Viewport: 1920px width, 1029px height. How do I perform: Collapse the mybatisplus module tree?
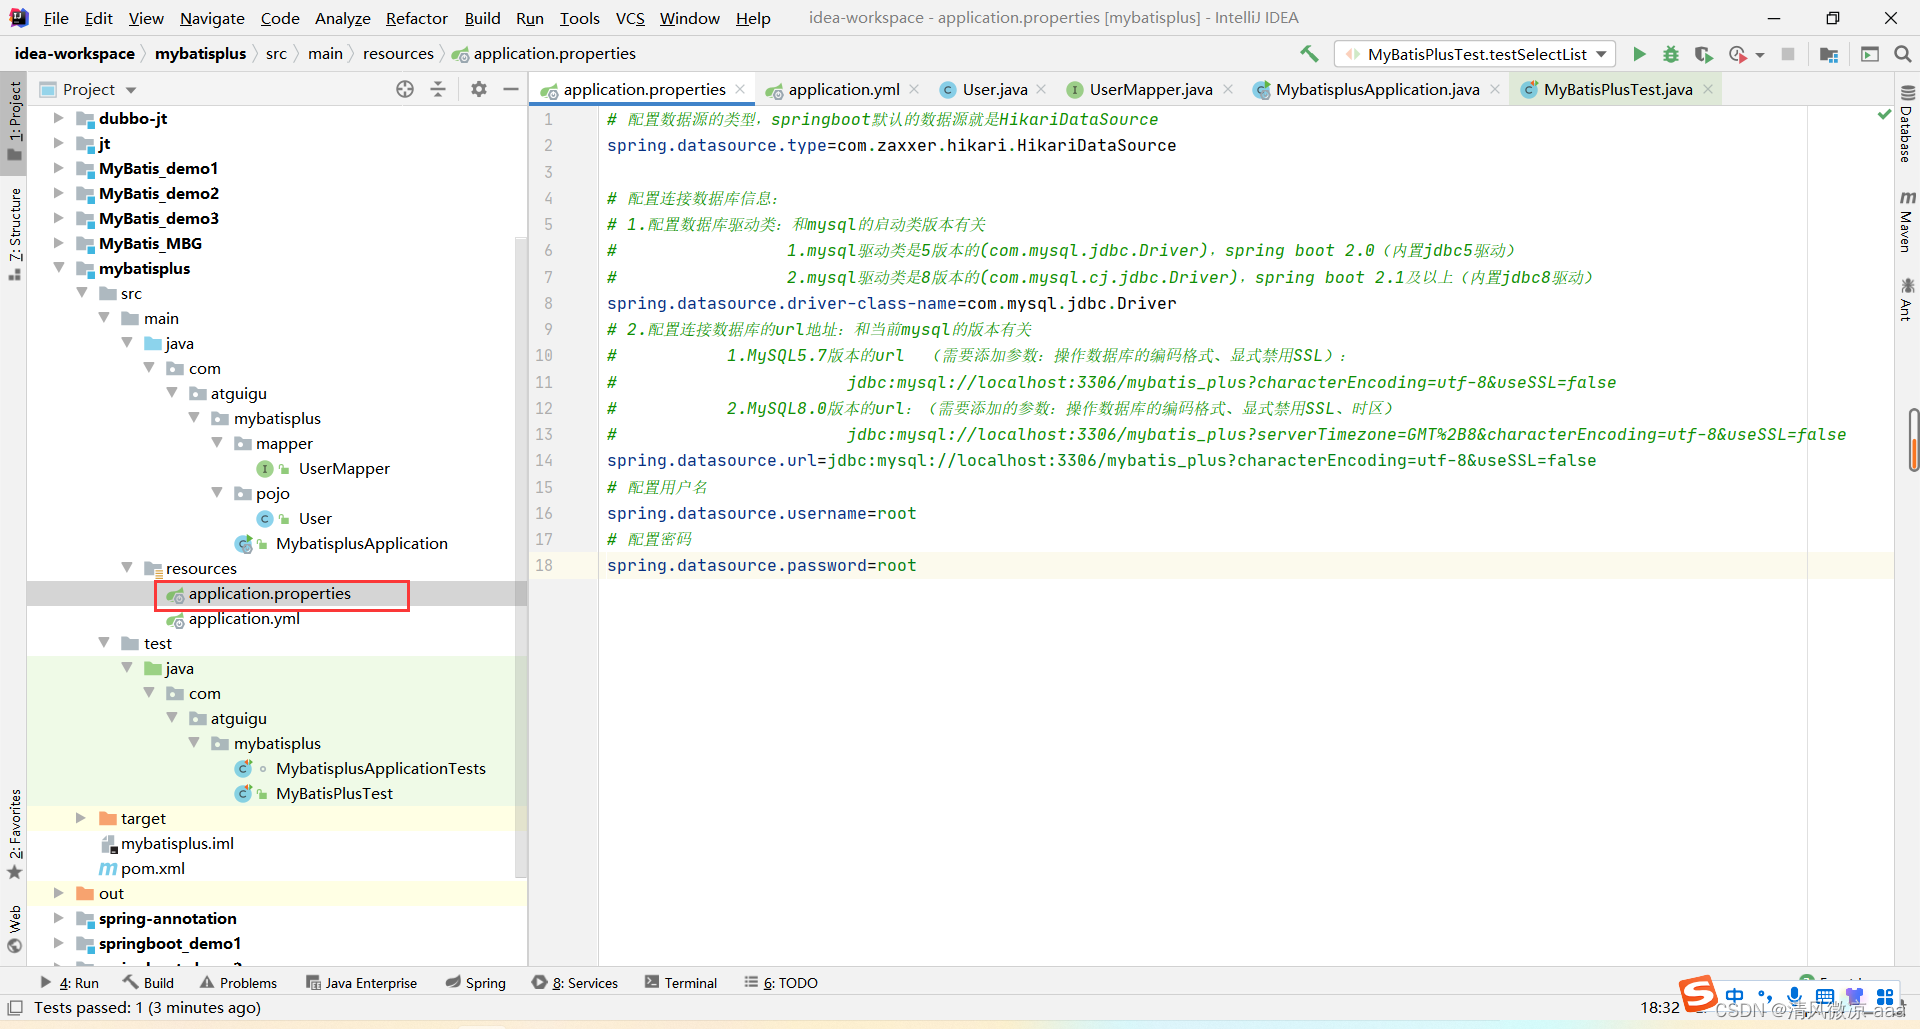coord(59,268)
